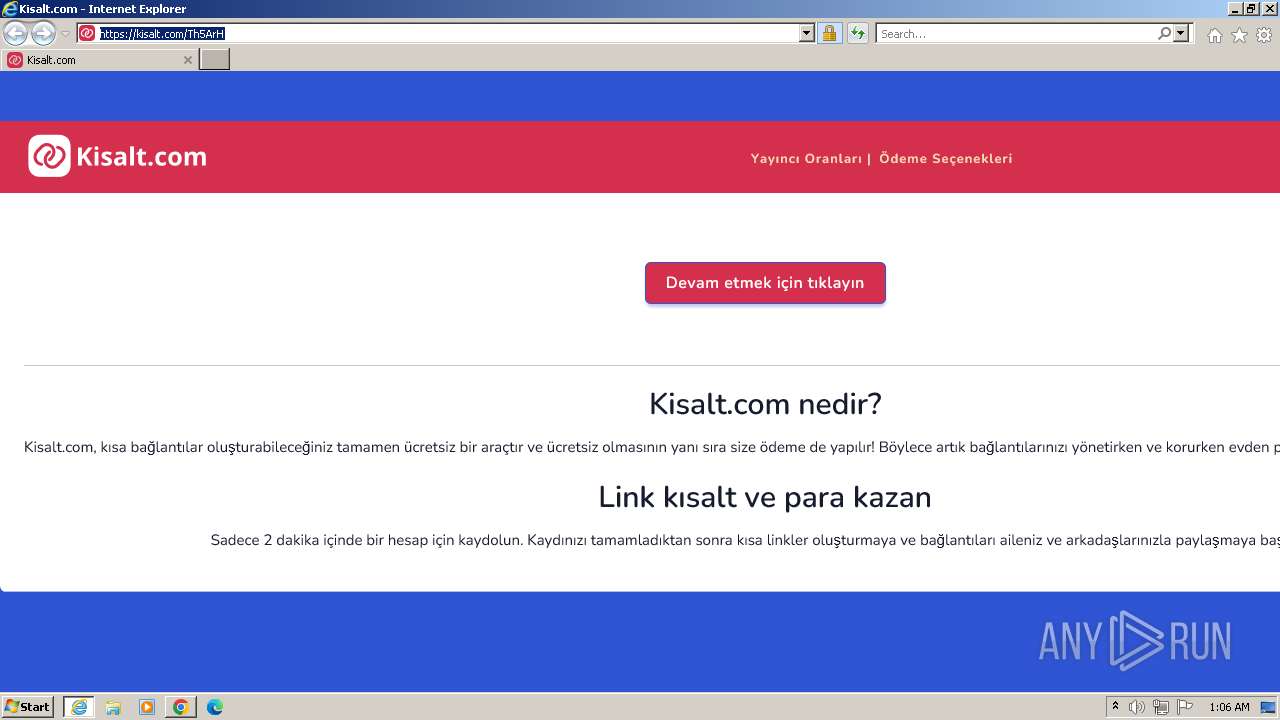Open Windows Media Player taskbar icon

(147, 707)
